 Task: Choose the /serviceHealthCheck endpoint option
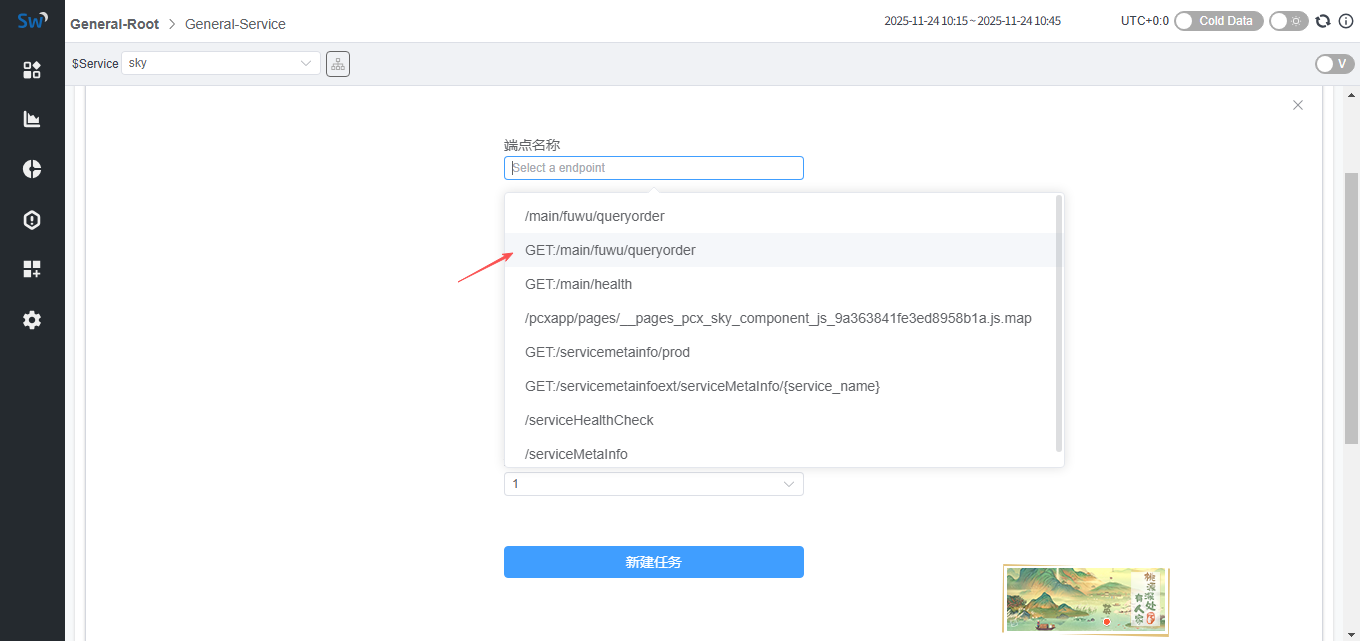[x=589, y=420]
